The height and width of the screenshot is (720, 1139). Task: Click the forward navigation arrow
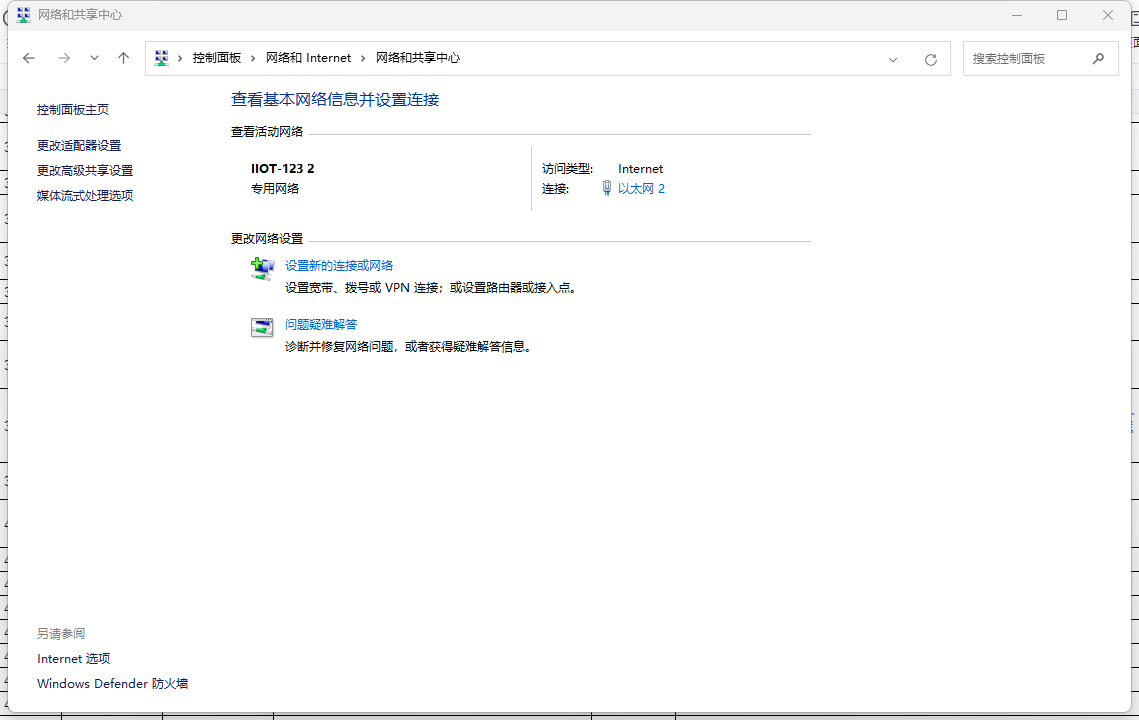tap(64, 58)
